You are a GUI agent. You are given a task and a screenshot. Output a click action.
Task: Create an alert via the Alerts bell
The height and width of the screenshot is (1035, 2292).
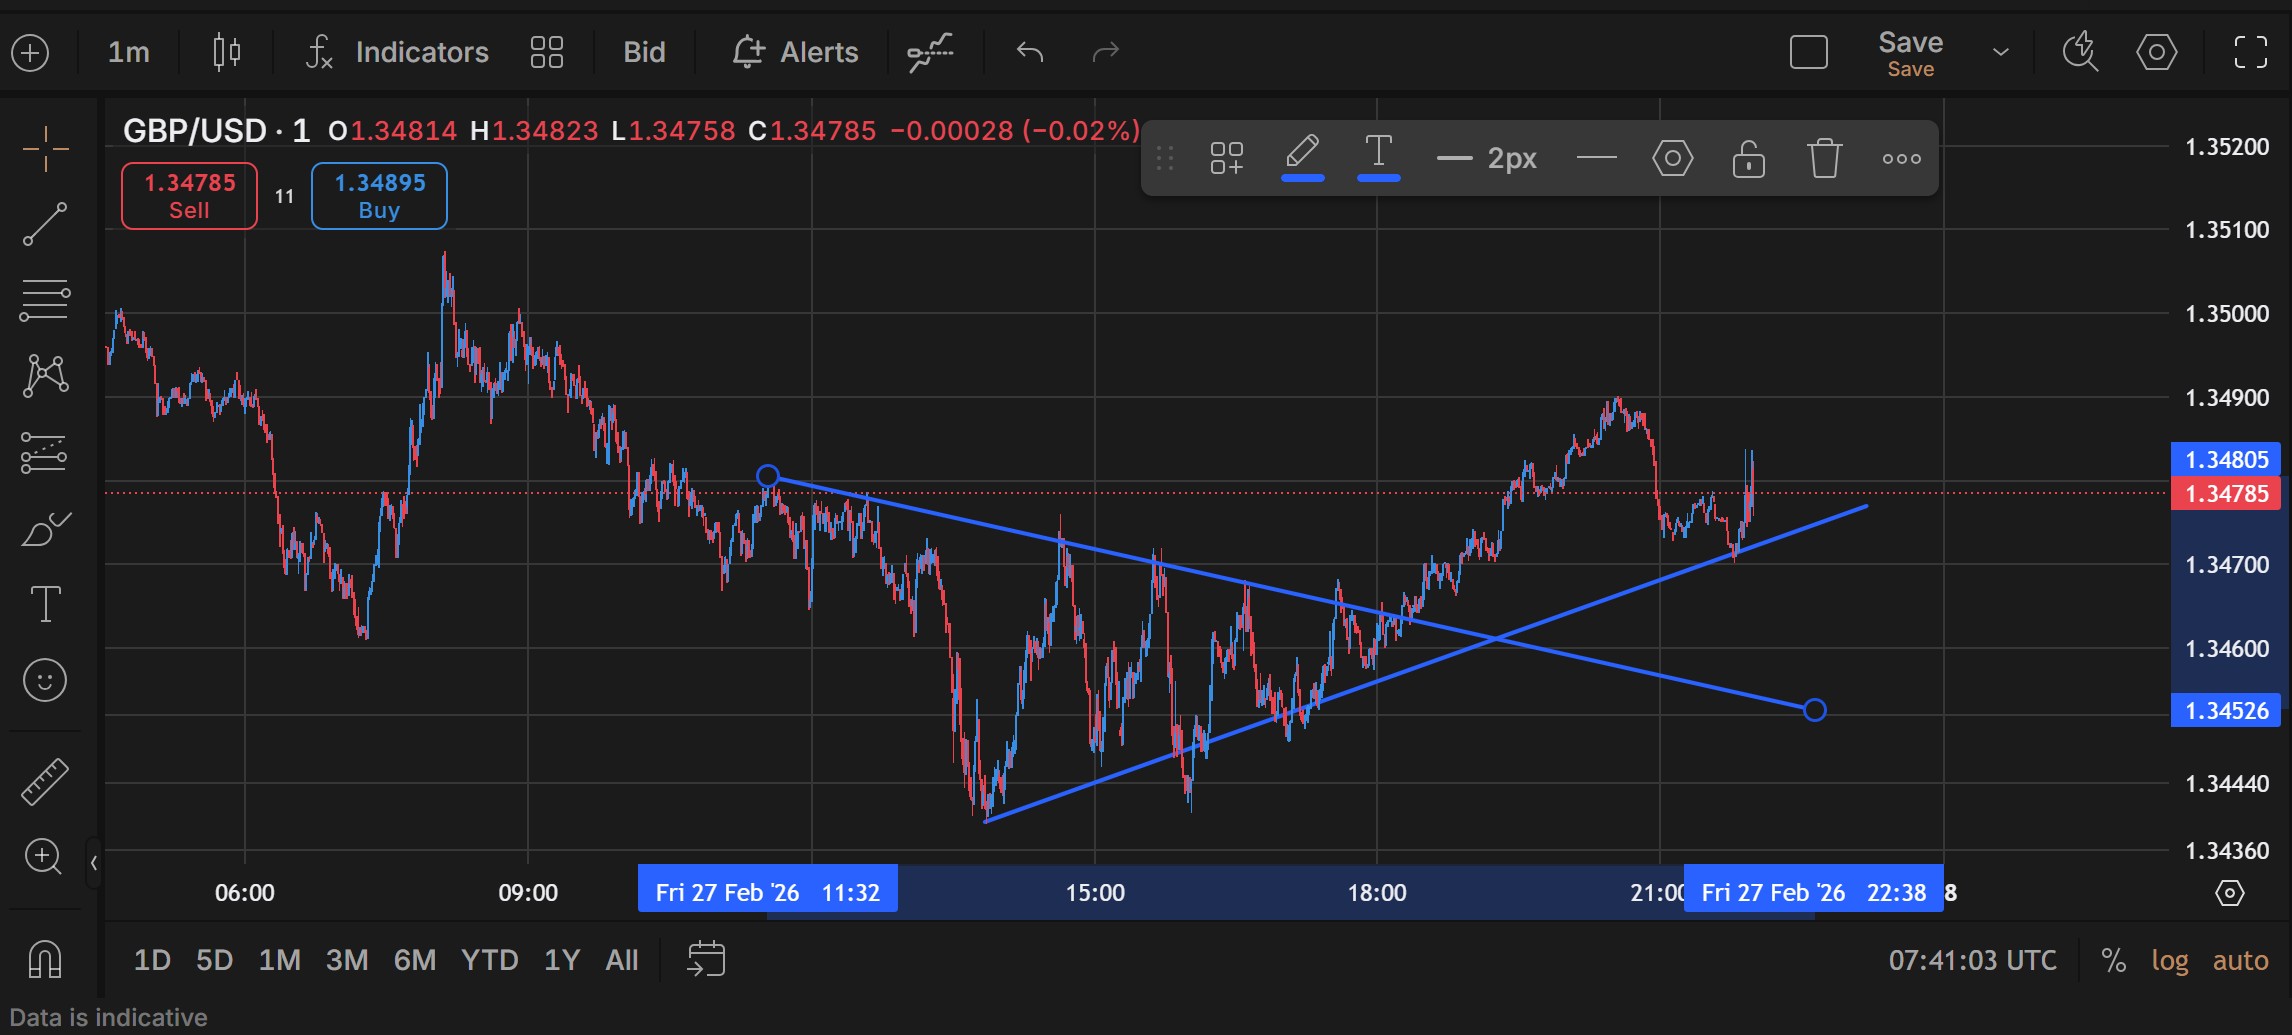coord(795,52)
